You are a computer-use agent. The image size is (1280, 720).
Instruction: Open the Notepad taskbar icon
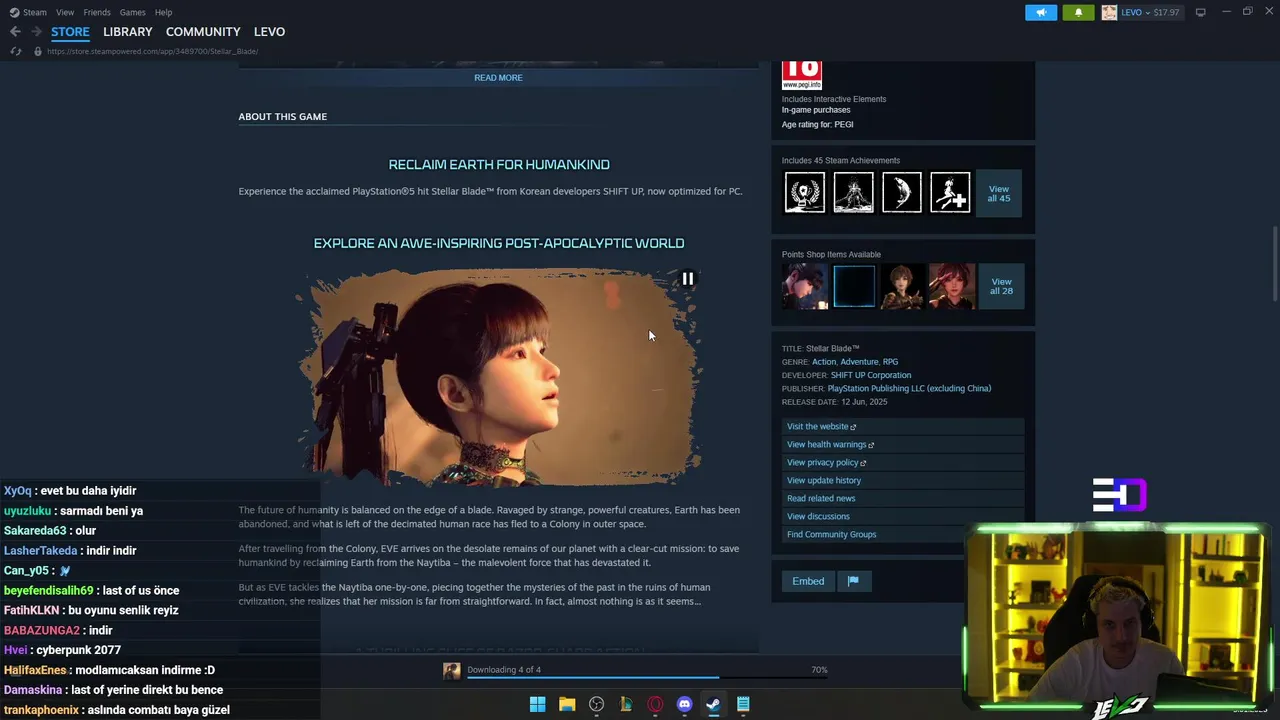(743, 704)
